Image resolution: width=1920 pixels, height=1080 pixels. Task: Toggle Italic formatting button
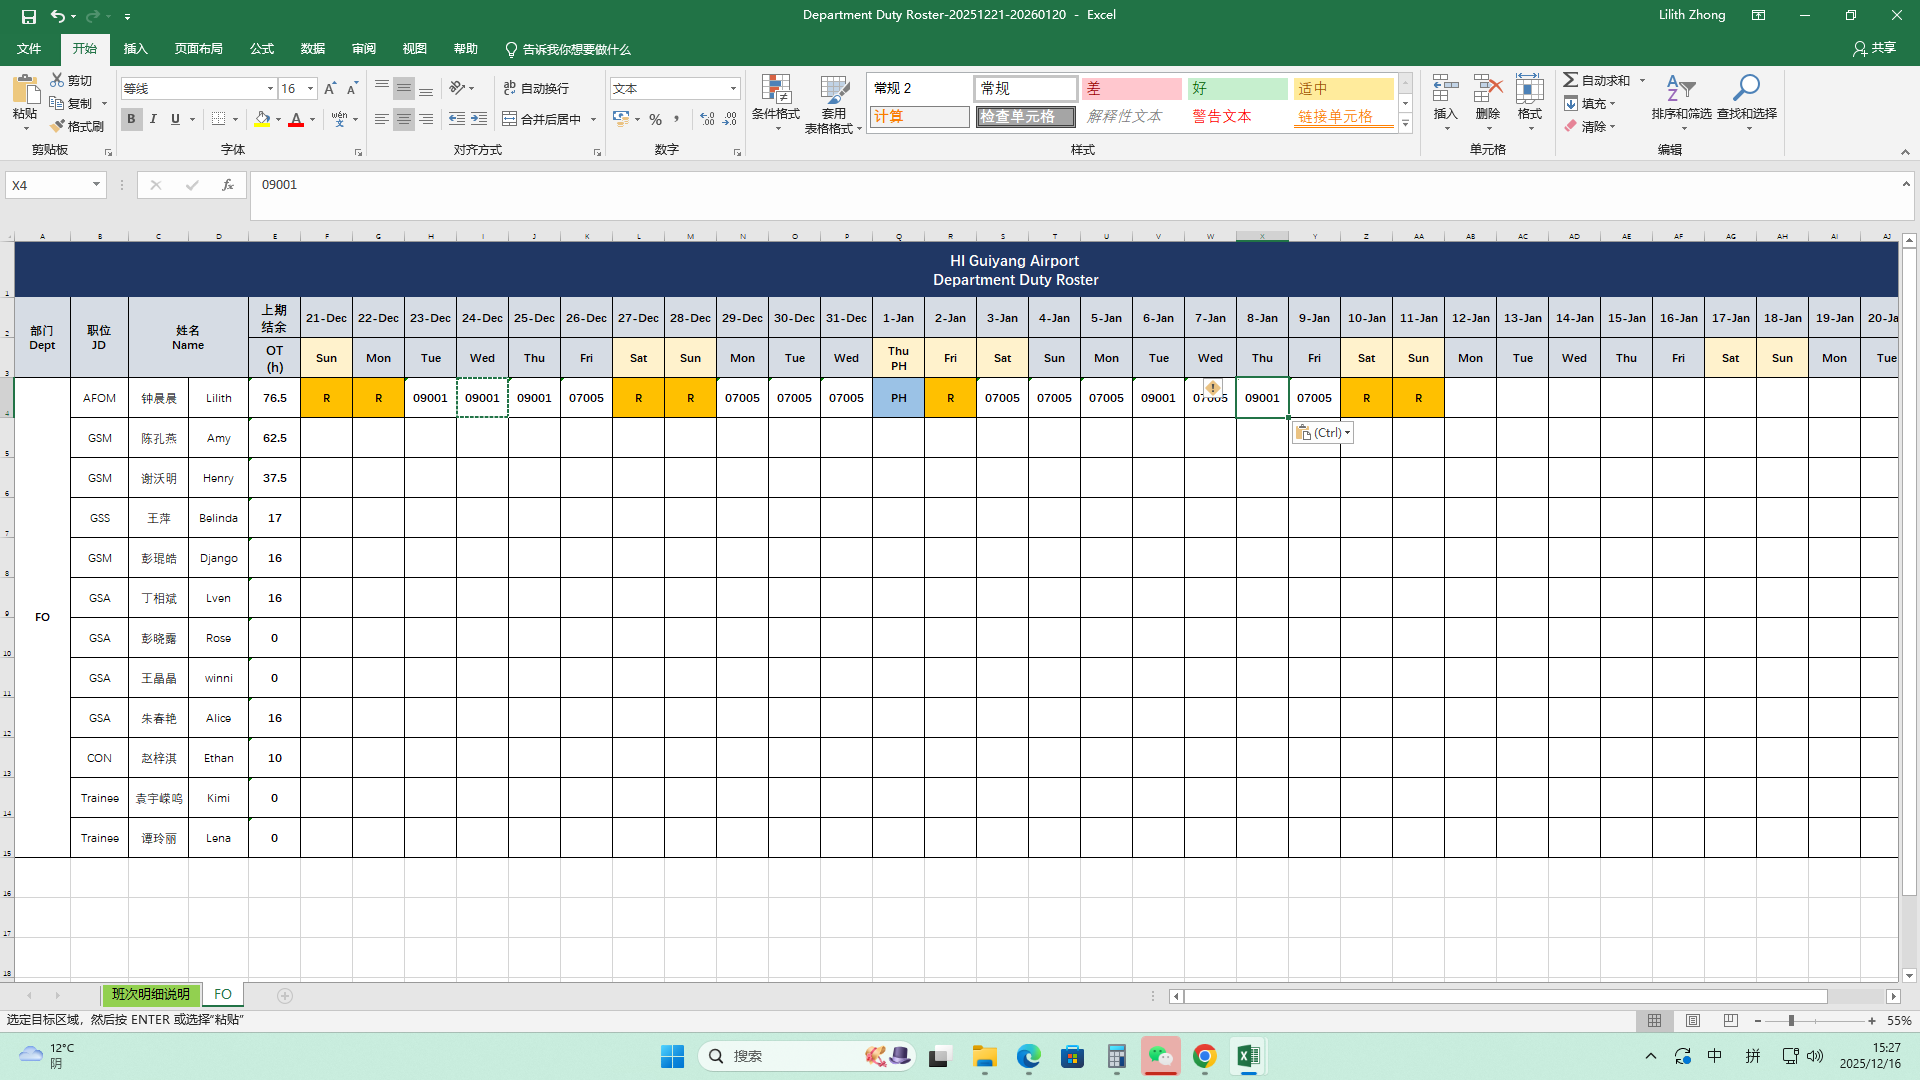click(x=153, y=119)
